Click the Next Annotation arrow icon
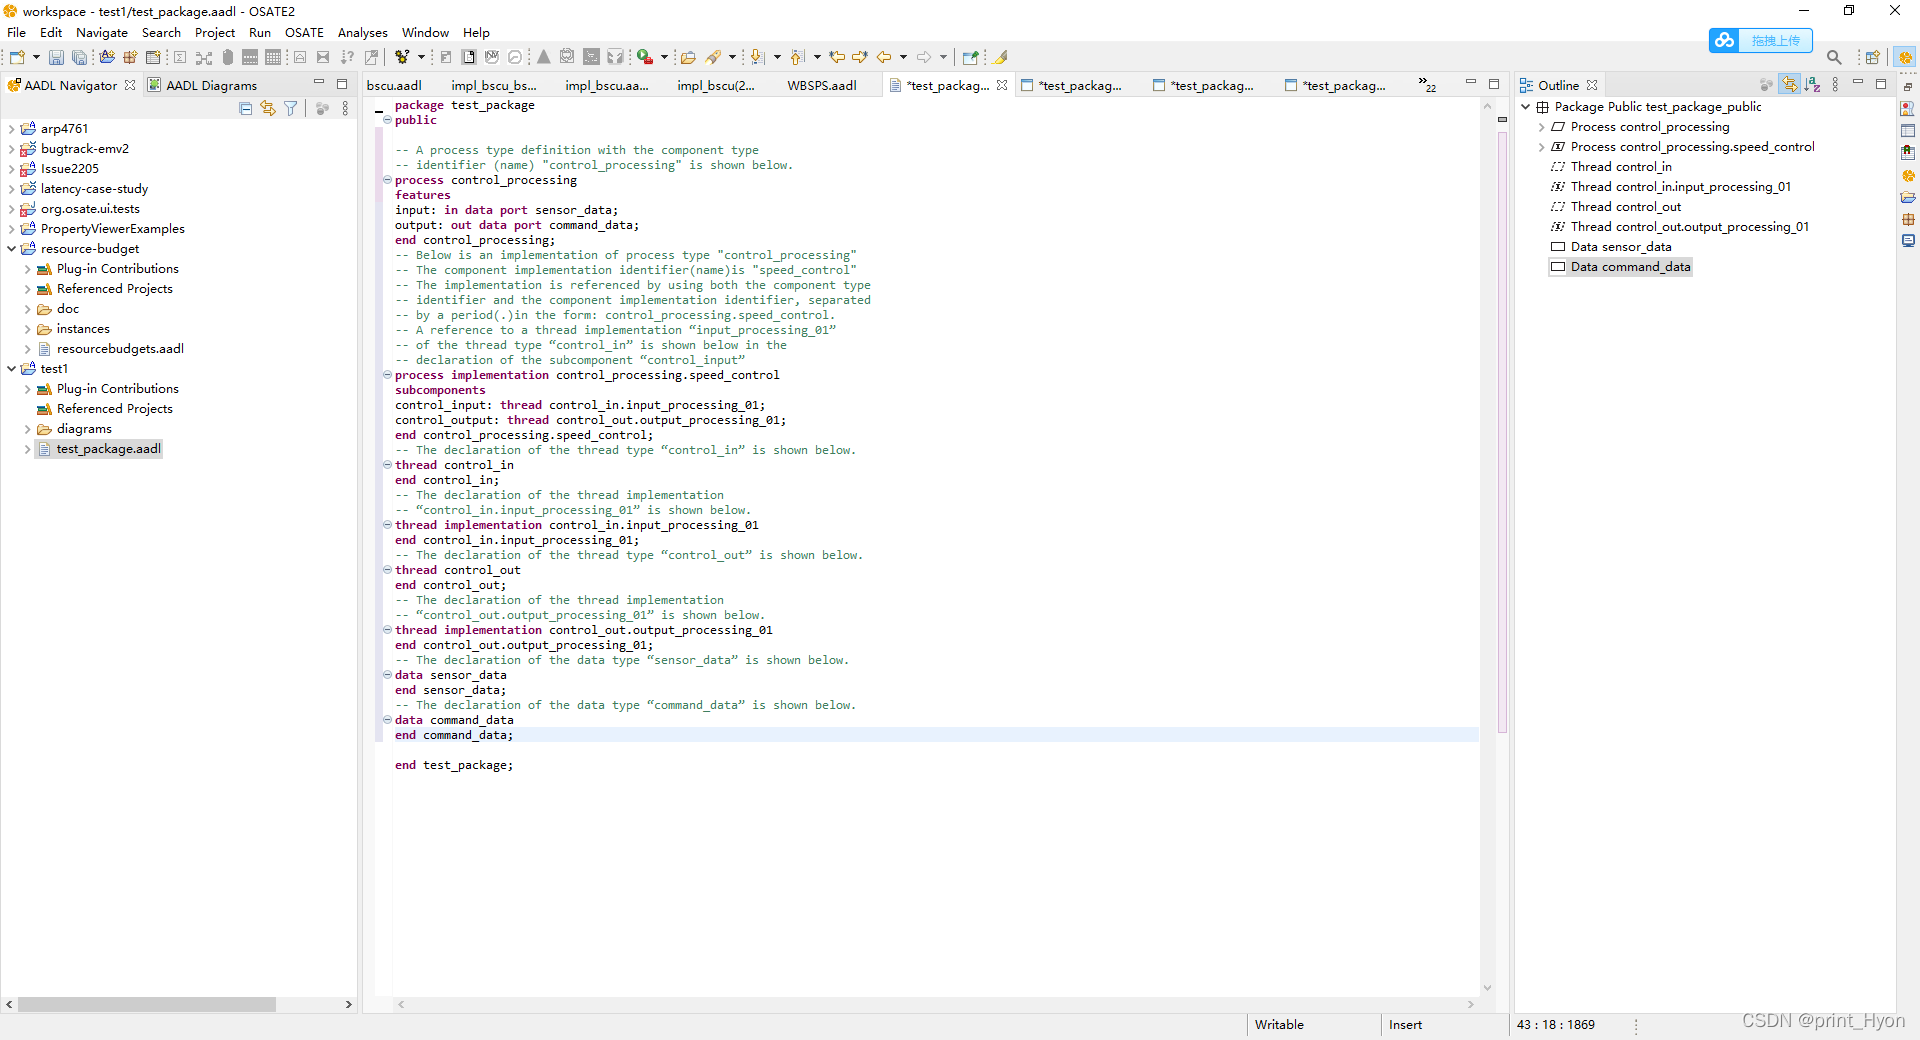The image size is (1920, 1040). [x=757, y=58]
